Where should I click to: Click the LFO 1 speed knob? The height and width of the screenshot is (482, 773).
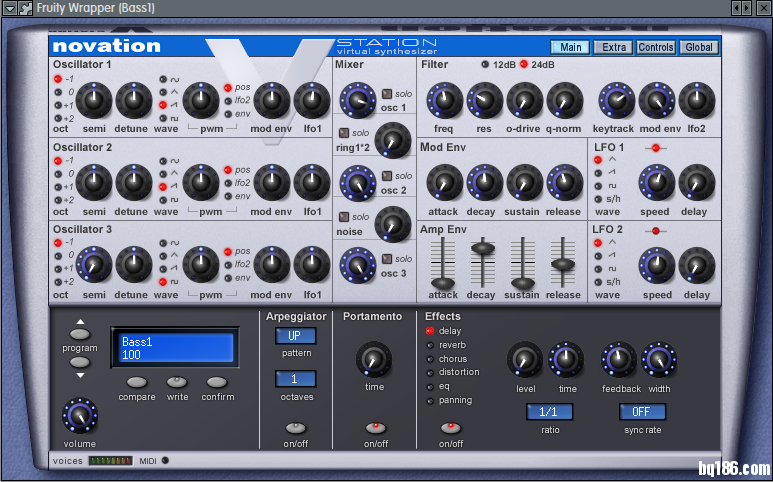(x=657, y=182)
